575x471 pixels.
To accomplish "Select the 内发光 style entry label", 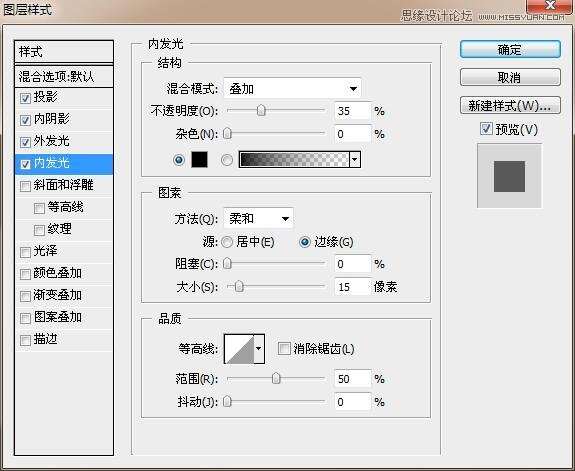I will point(51,163).
